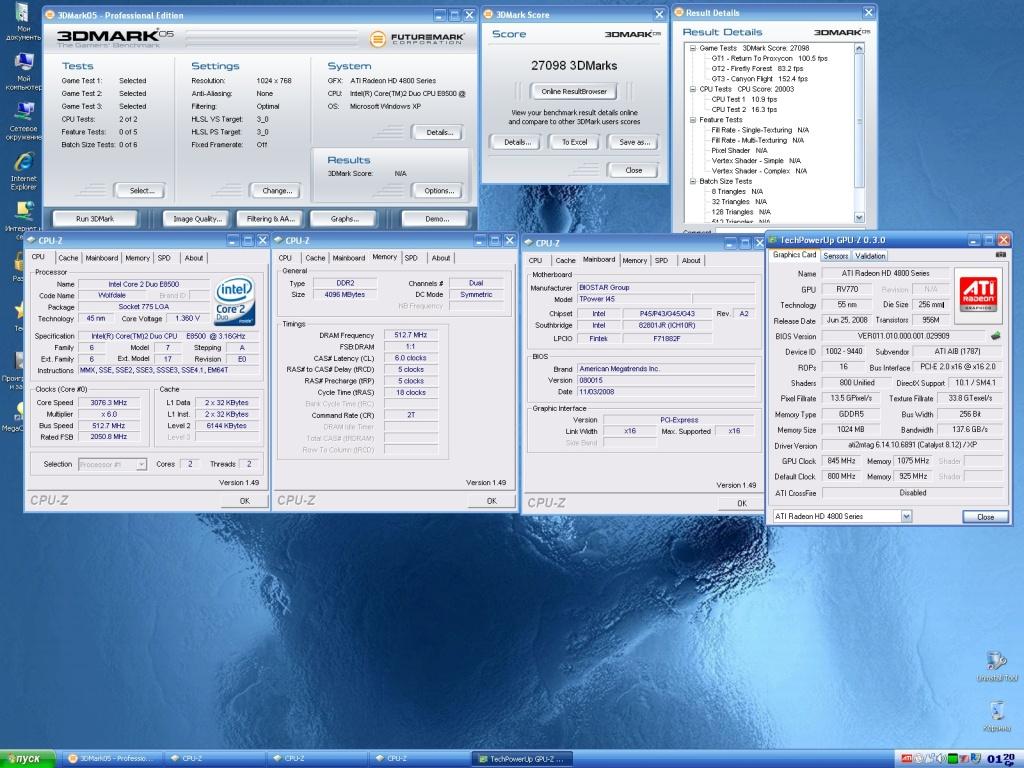
Task: Open SPD tab in the memory CPU-Z window
Action: [x=411, y=258]
